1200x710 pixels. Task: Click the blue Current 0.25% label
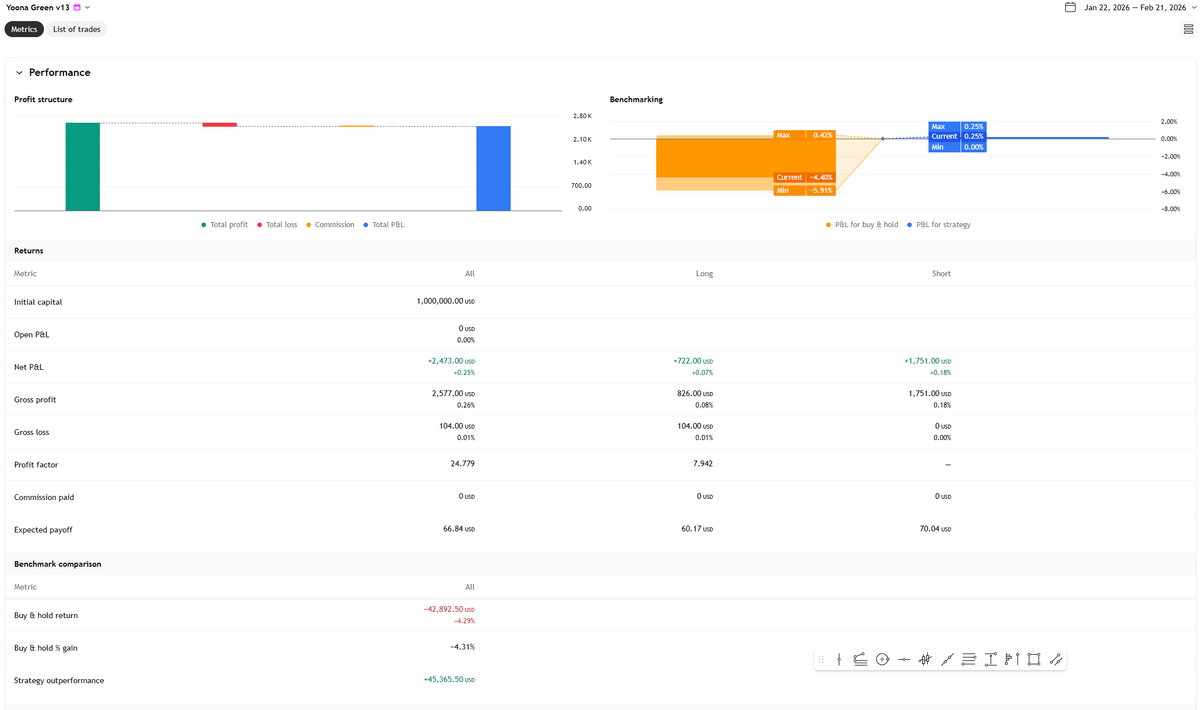point(957,136)
